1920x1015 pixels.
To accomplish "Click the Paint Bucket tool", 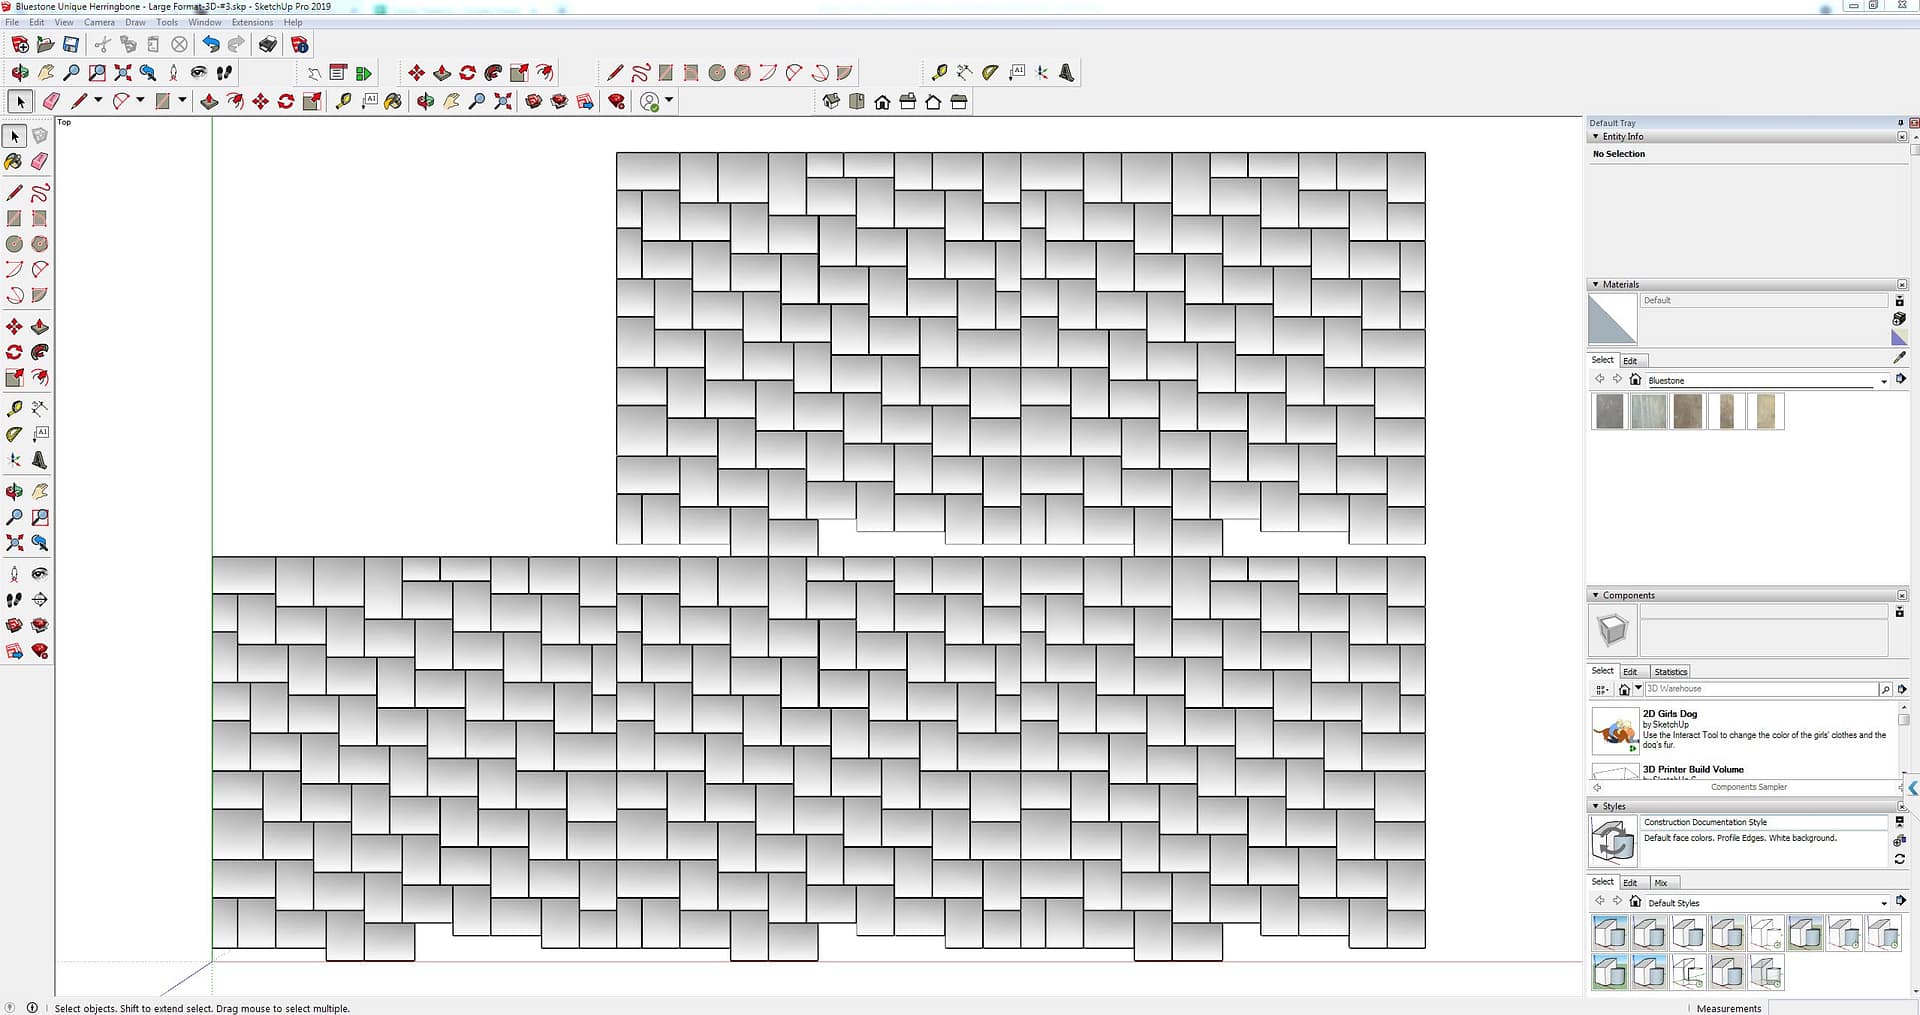I will pos(14,161).
